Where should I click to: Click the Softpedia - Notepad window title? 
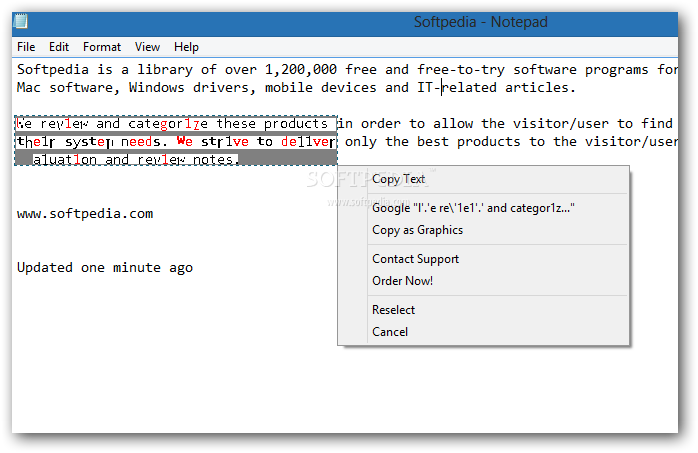point(481,22)
